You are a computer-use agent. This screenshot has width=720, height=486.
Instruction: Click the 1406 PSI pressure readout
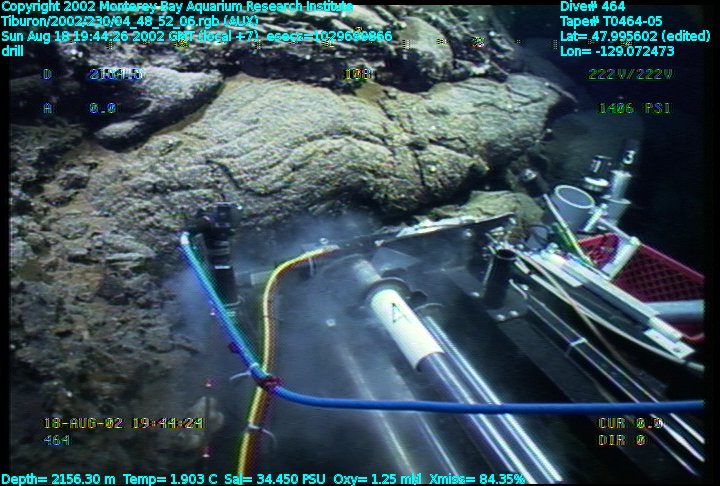[634, 108]
